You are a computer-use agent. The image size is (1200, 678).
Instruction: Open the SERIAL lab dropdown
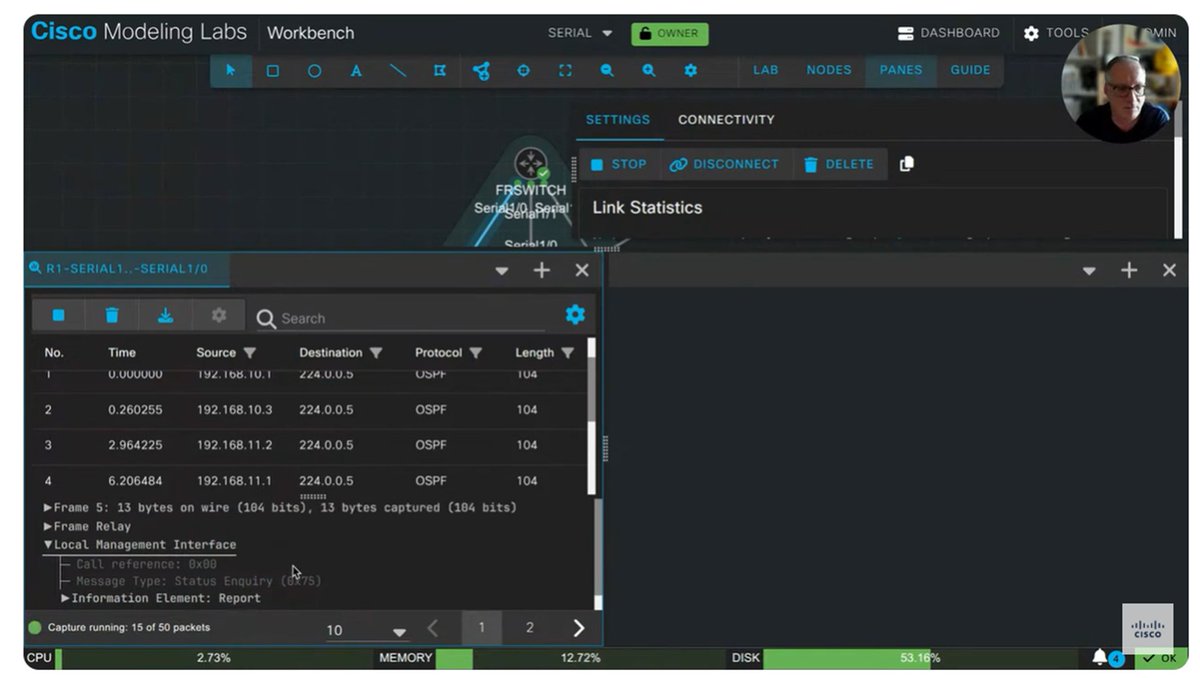pyautogui.click(x=580, y=33)
